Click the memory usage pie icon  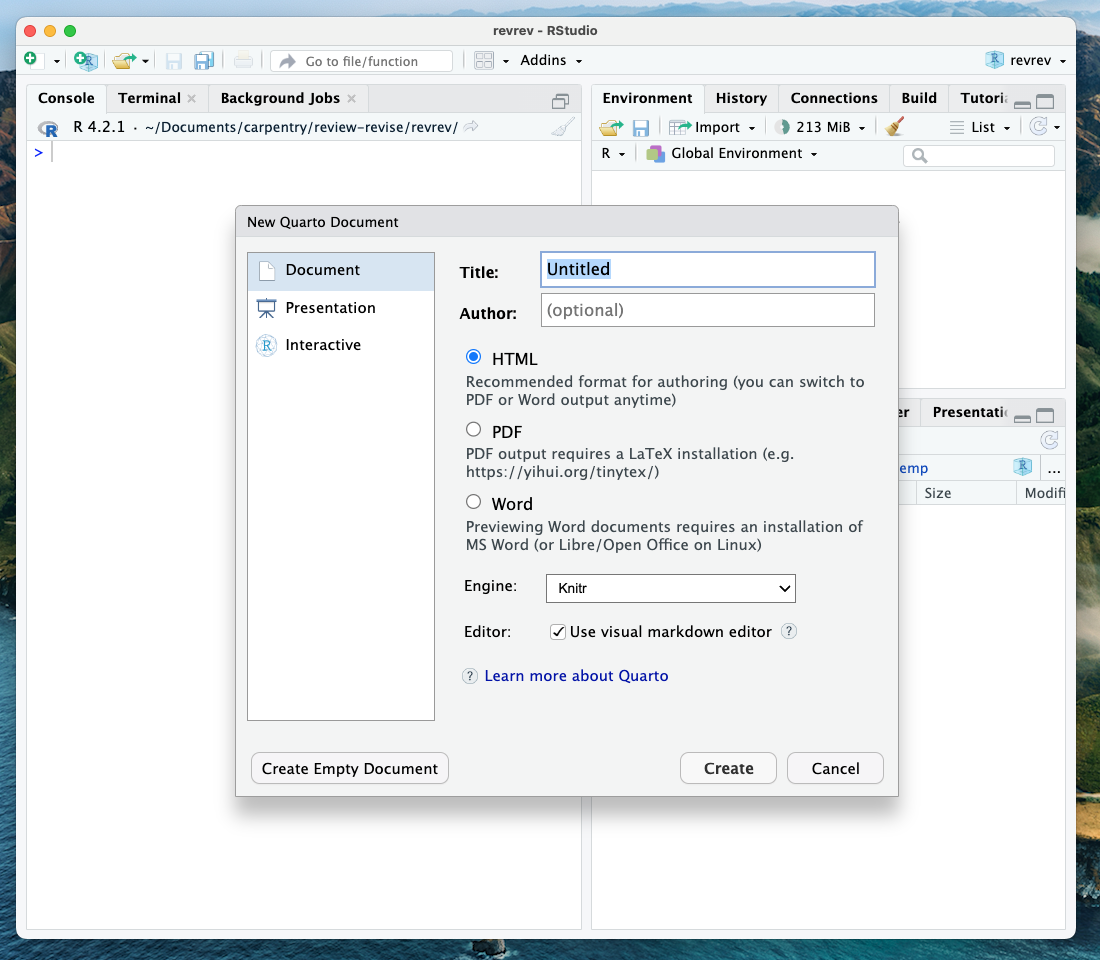pos(782,127)
